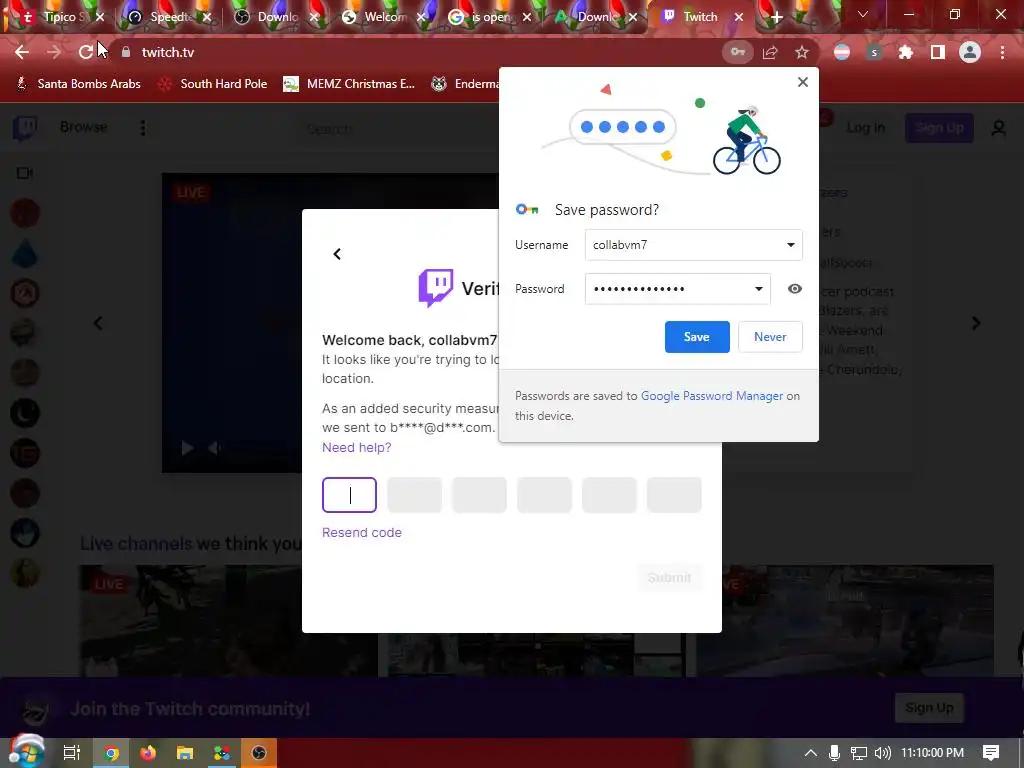Open the notification center icon
Viewport: 1024px width, 768px height.
[991, 753]
